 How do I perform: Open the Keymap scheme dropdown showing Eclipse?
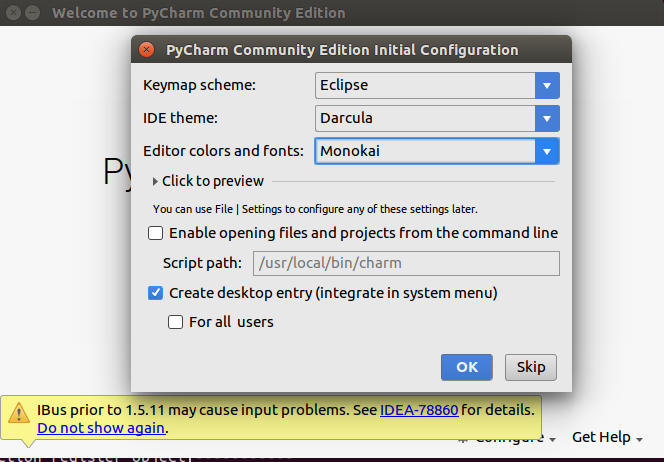[437, 85]
